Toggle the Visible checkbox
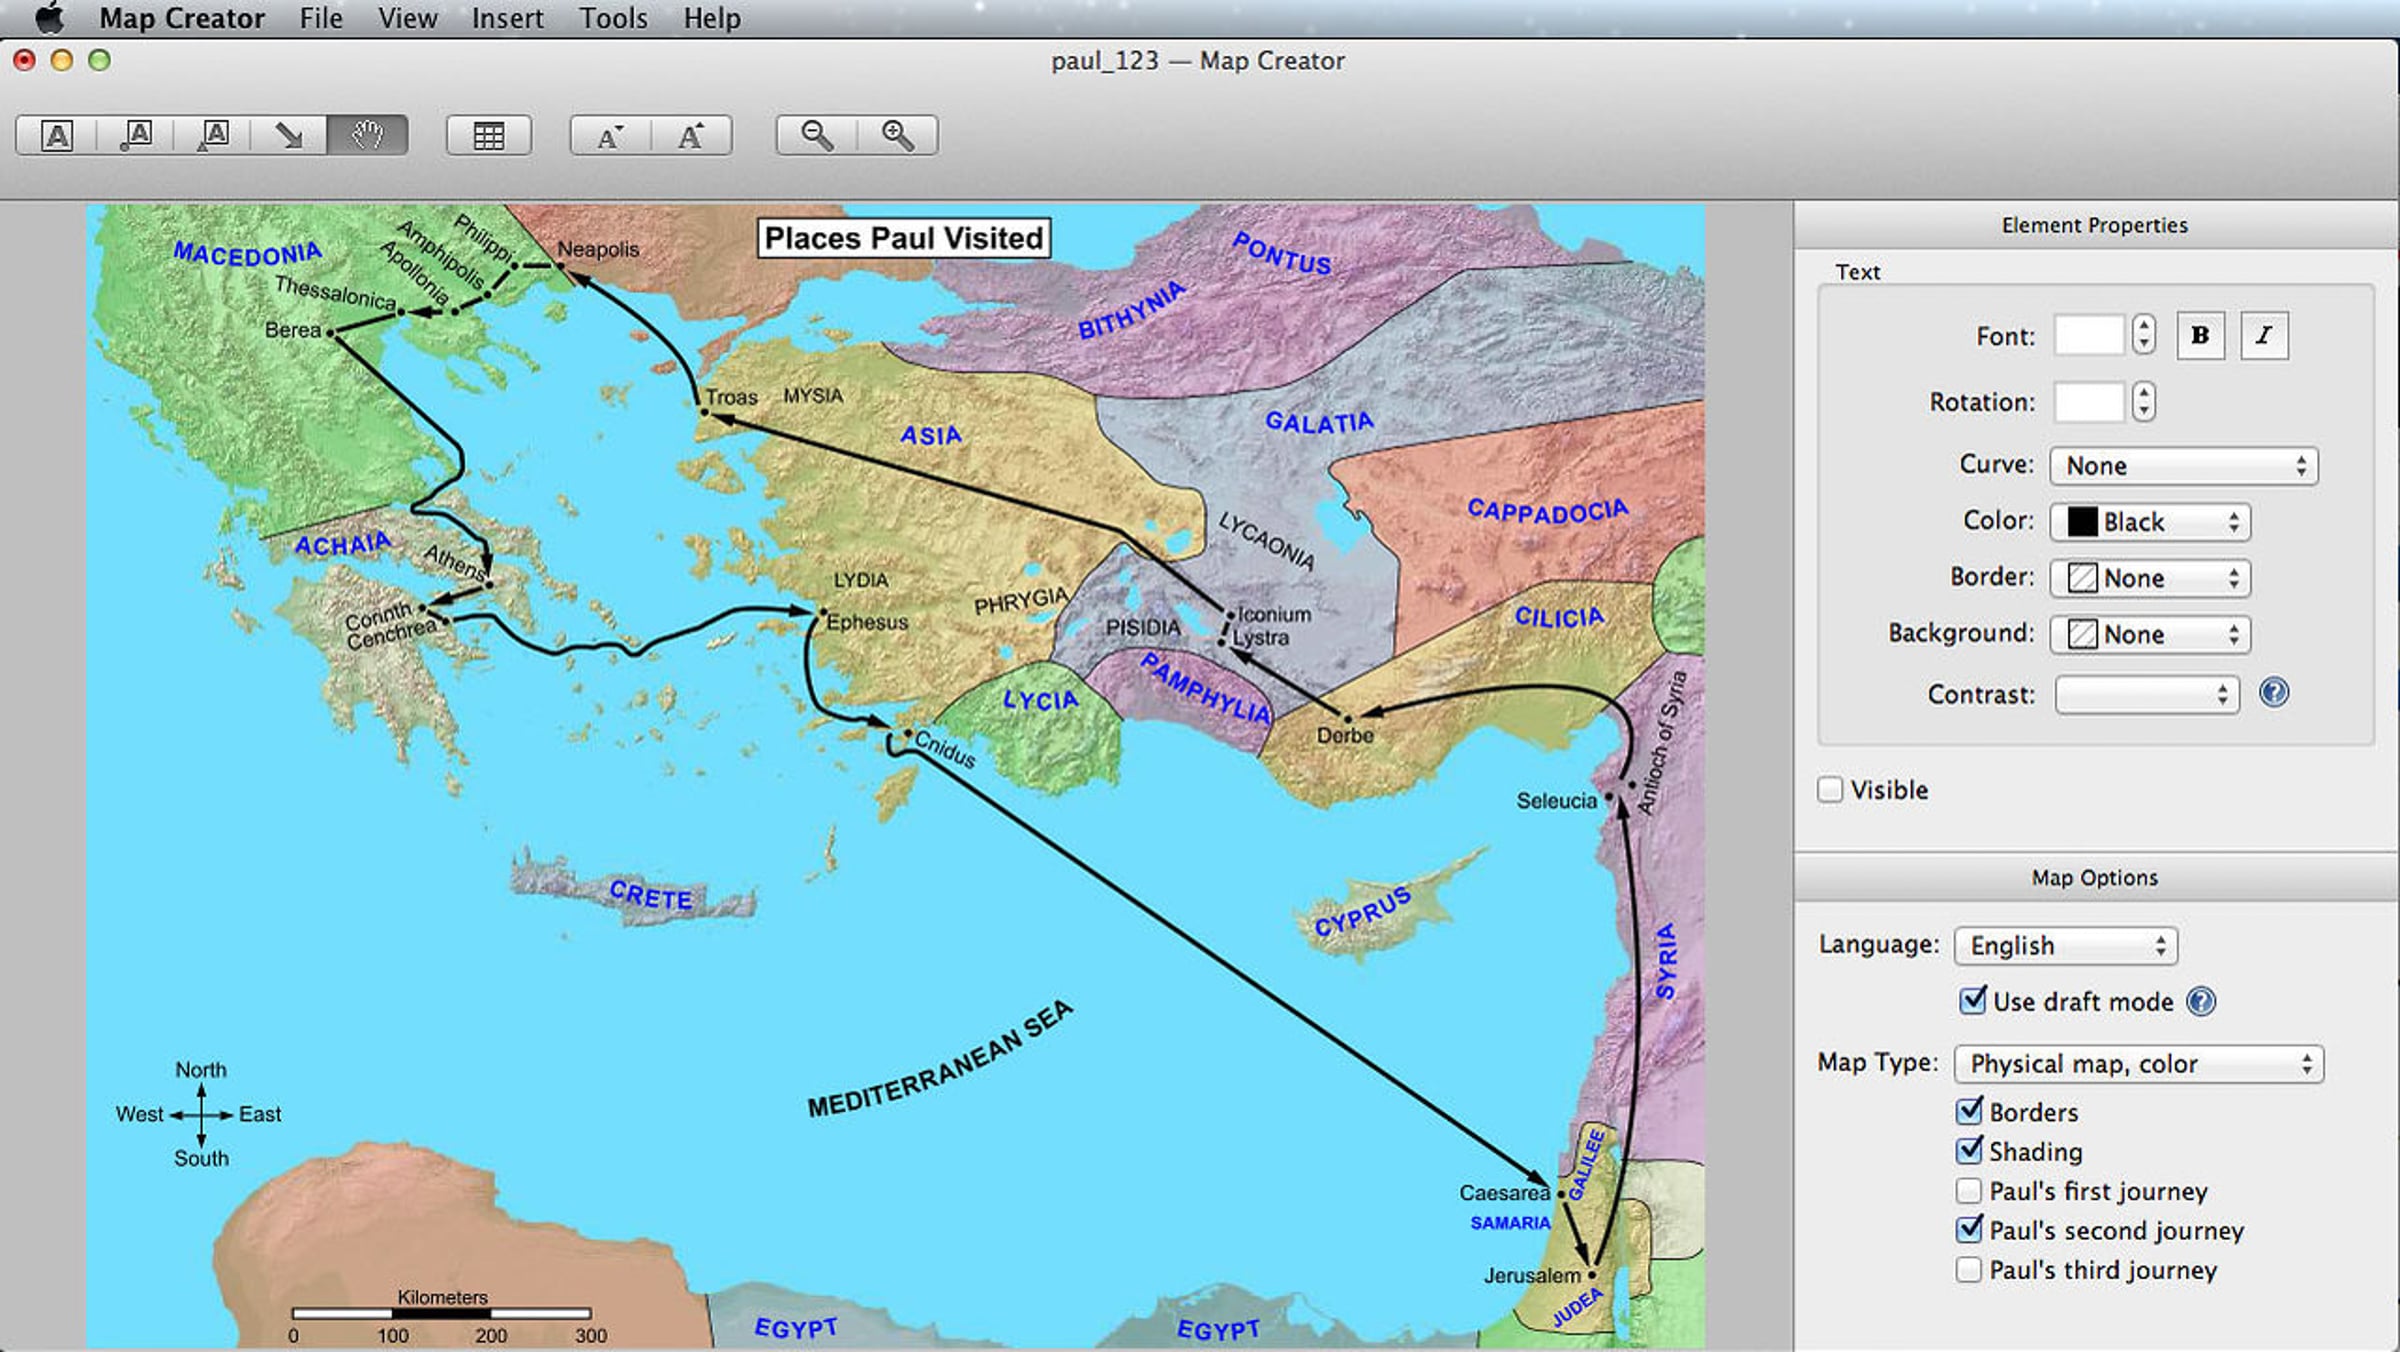Viewport: 2400px width, 1352px height. pos(1830,790)
